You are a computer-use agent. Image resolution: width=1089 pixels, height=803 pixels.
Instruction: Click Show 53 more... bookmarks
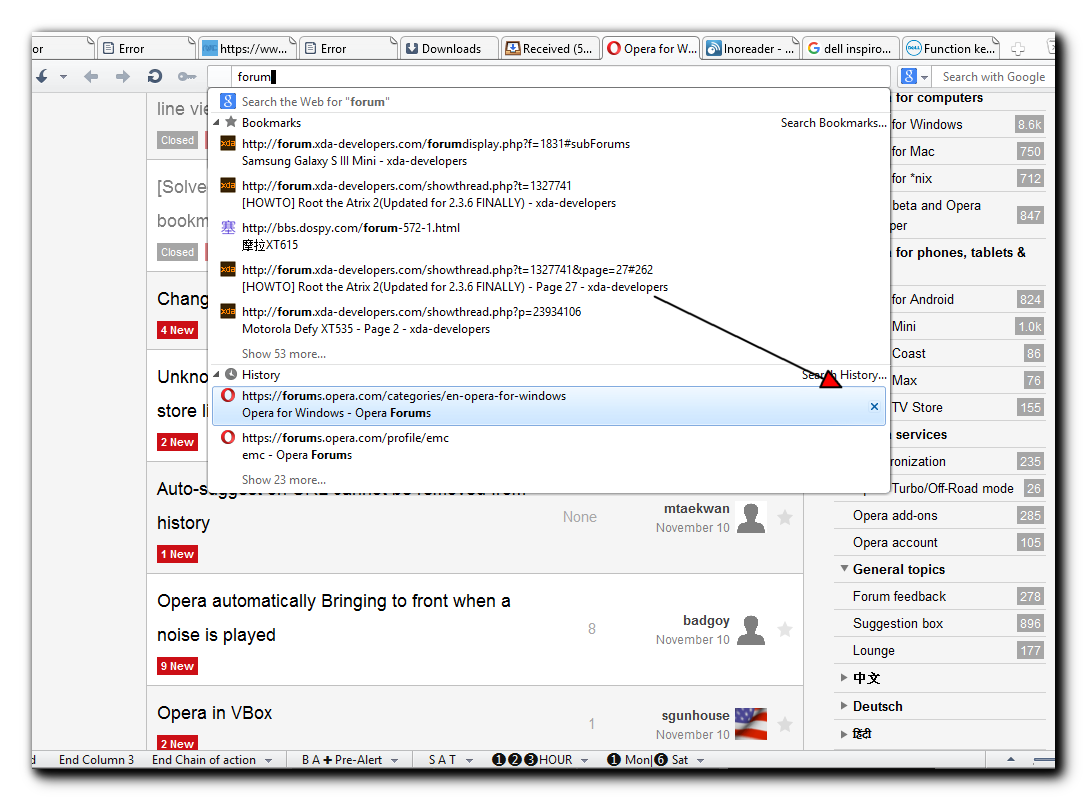pos(283,354)
